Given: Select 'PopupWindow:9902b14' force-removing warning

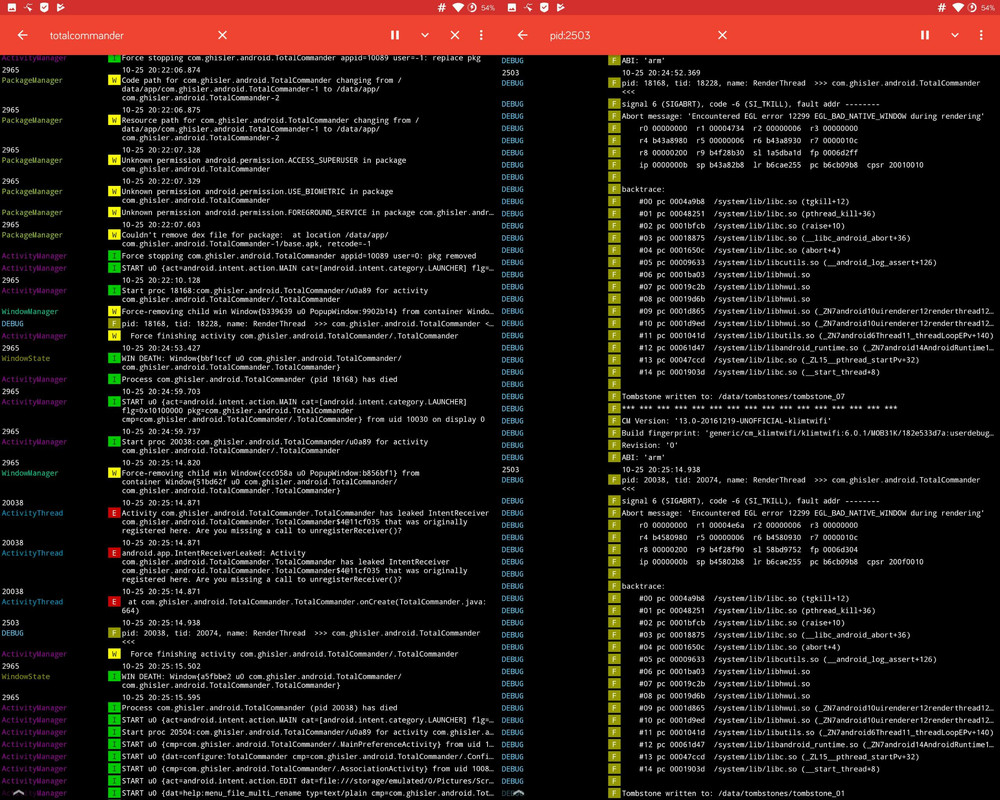Looking at the screenshot, I should (249, 311).
